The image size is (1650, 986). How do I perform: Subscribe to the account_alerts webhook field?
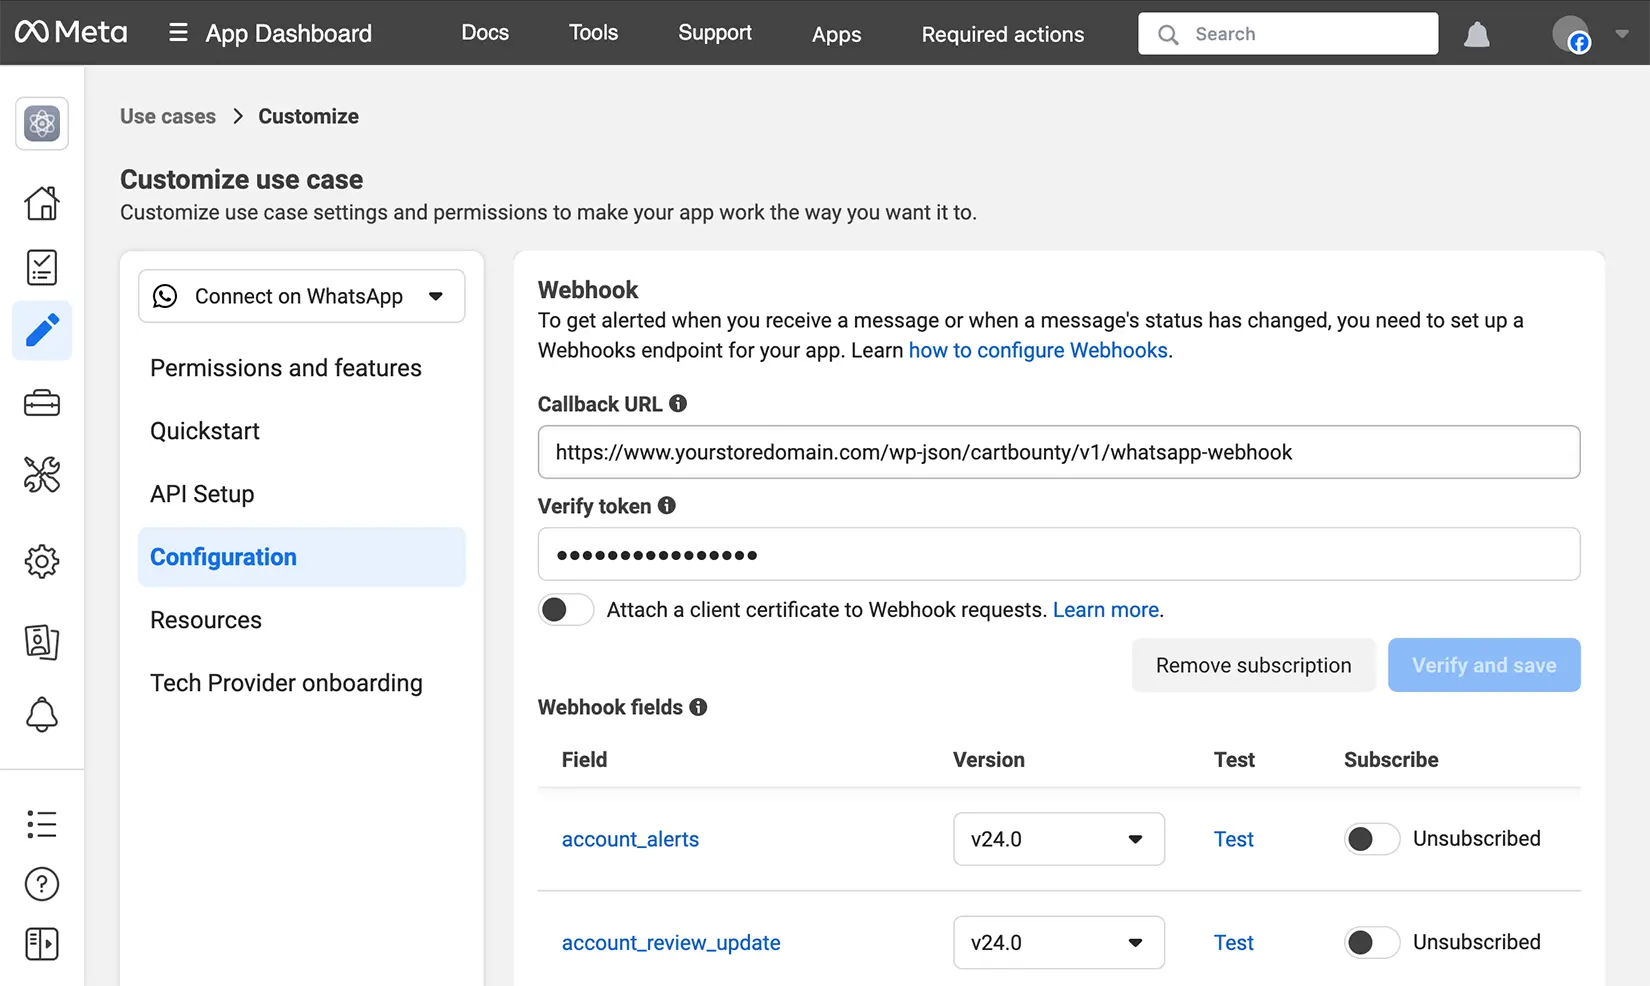coord(1371,839)
